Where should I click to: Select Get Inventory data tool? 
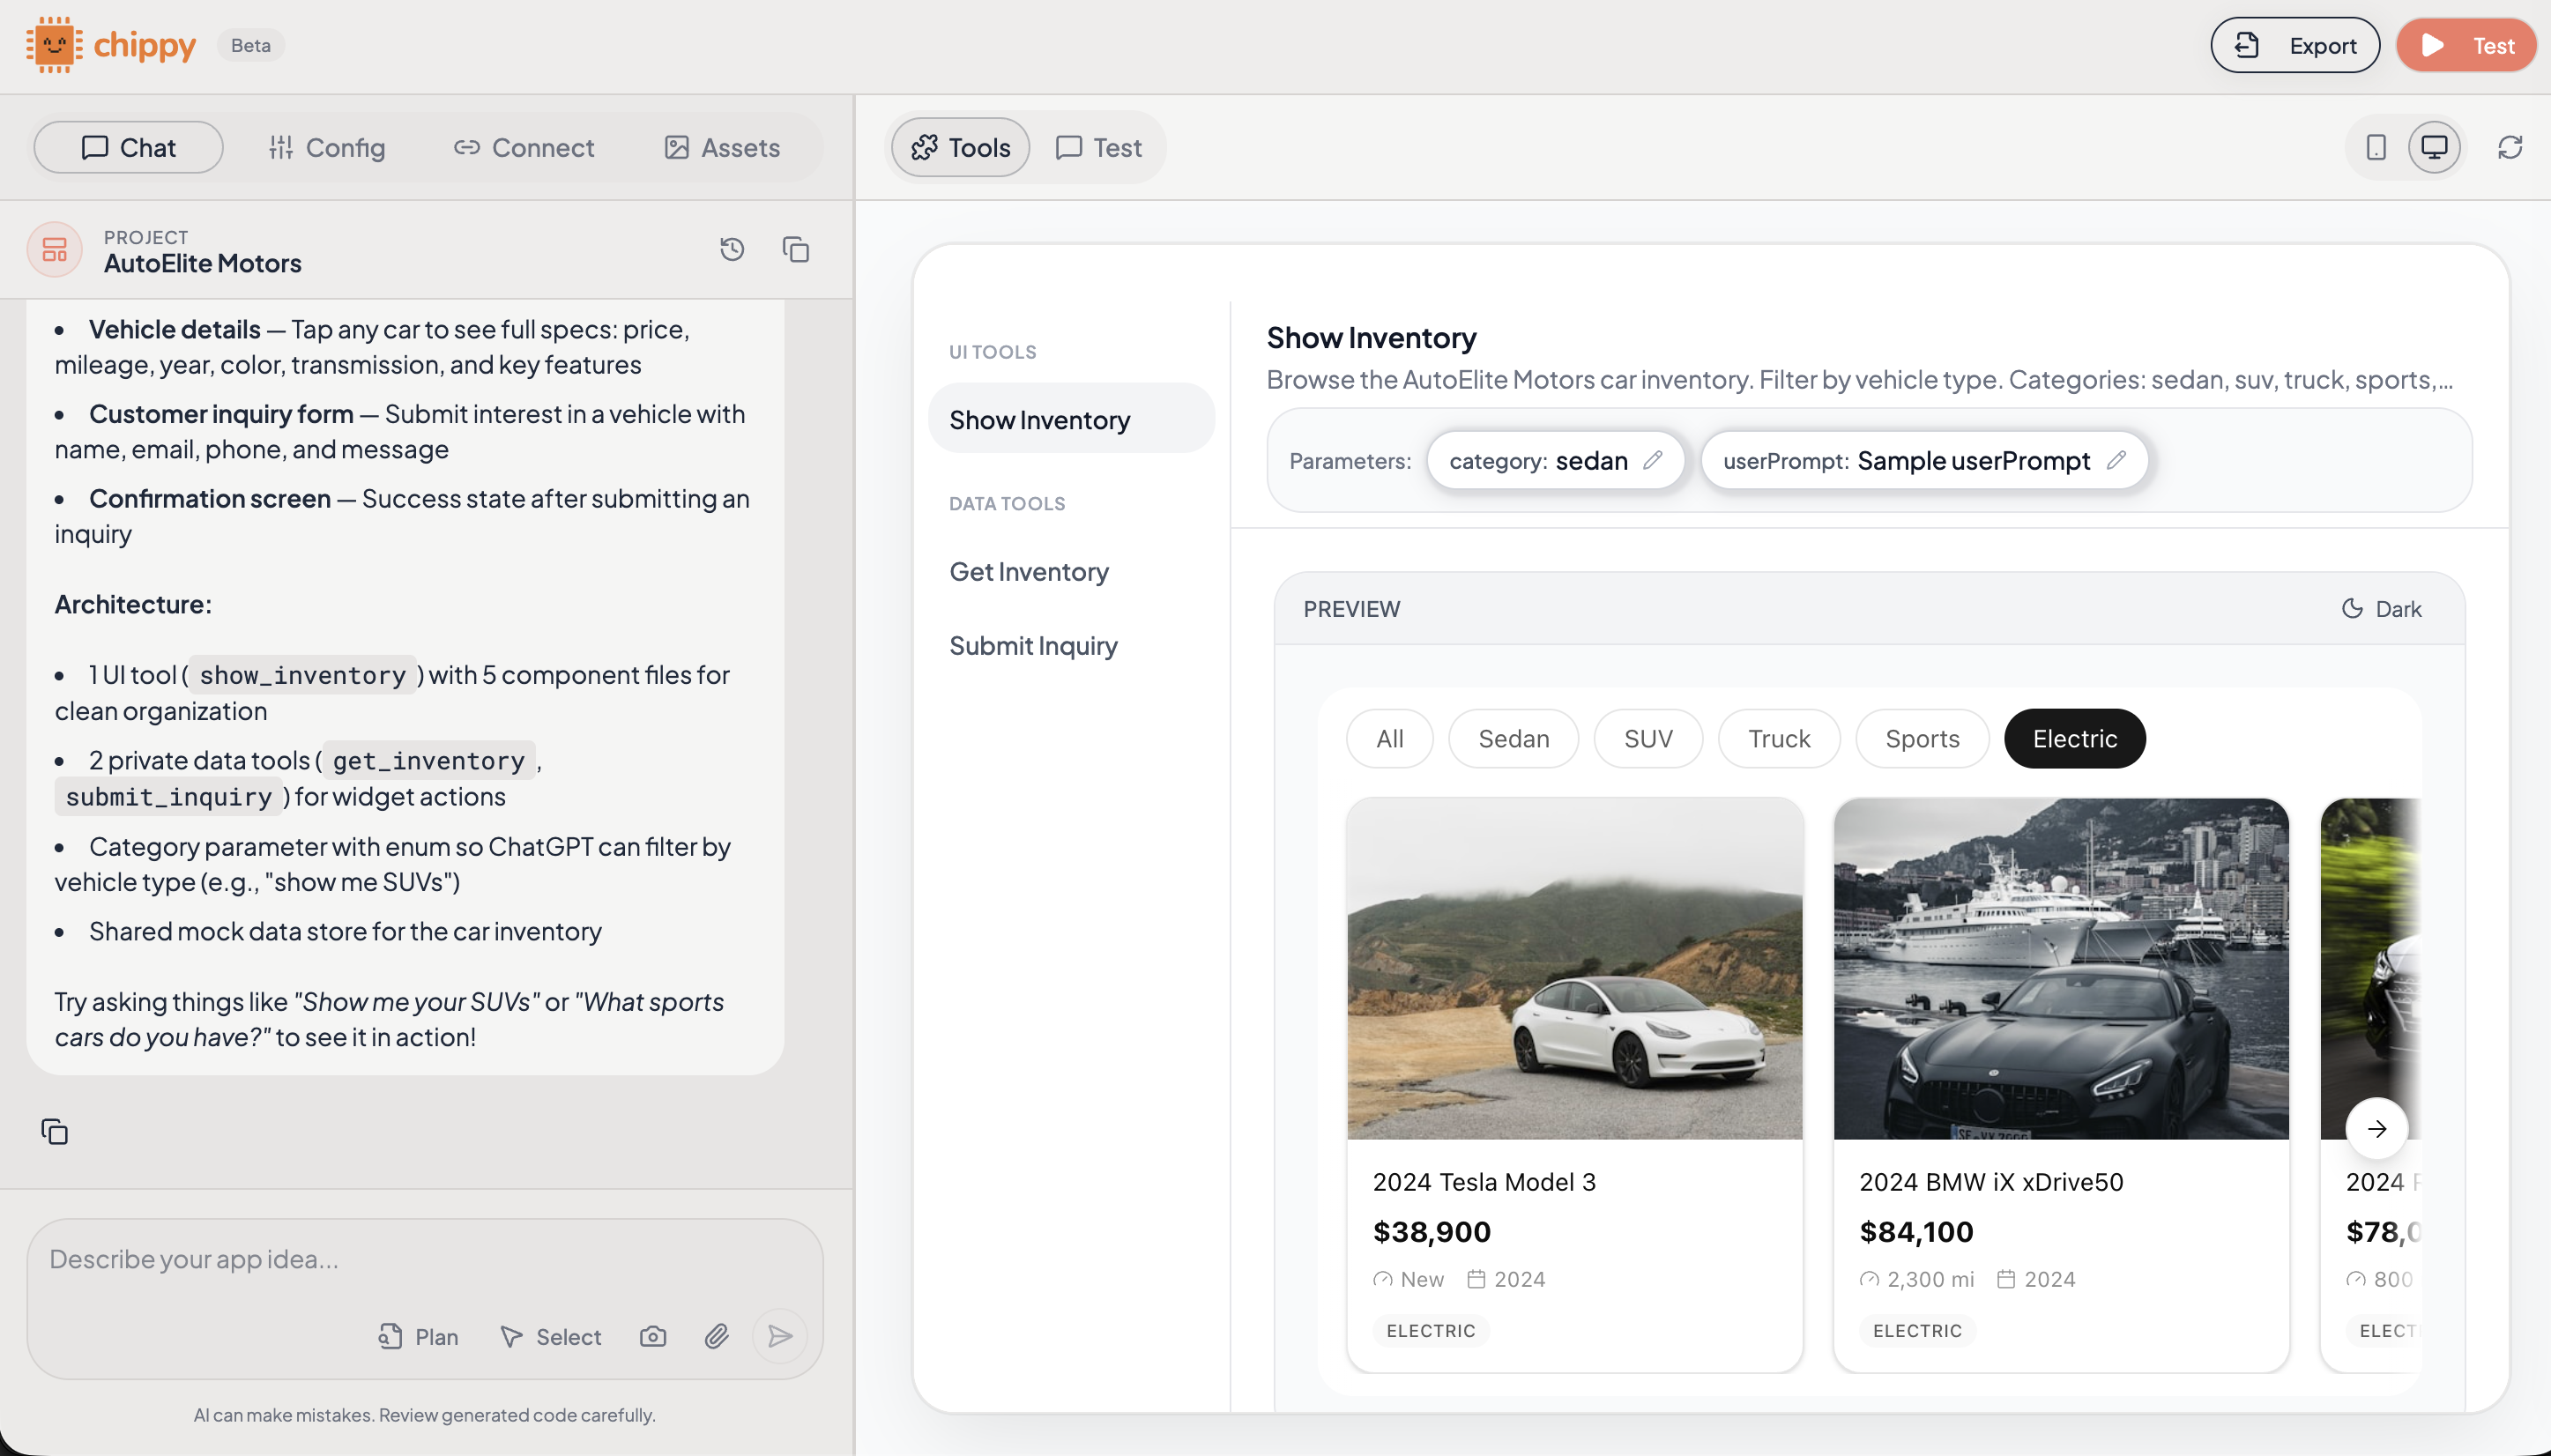[x=1071, y=571]
